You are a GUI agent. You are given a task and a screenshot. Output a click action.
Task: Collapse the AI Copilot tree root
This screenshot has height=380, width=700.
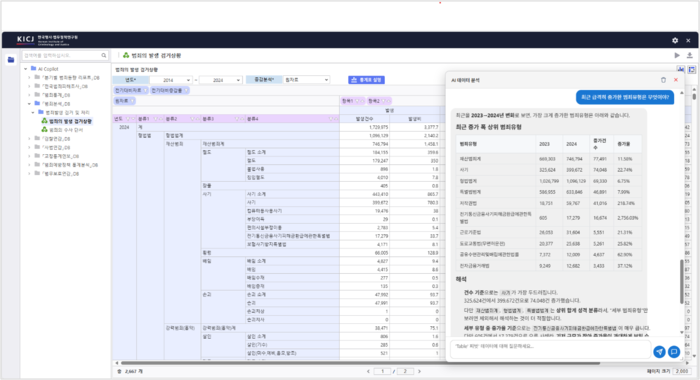pyautogui.click(x=25, y=69)
